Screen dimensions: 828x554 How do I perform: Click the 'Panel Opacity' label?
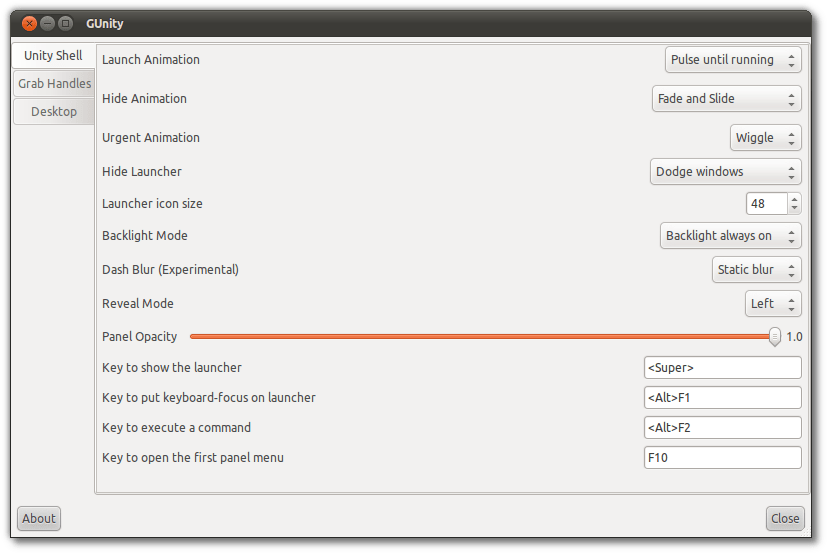[139, 337]
